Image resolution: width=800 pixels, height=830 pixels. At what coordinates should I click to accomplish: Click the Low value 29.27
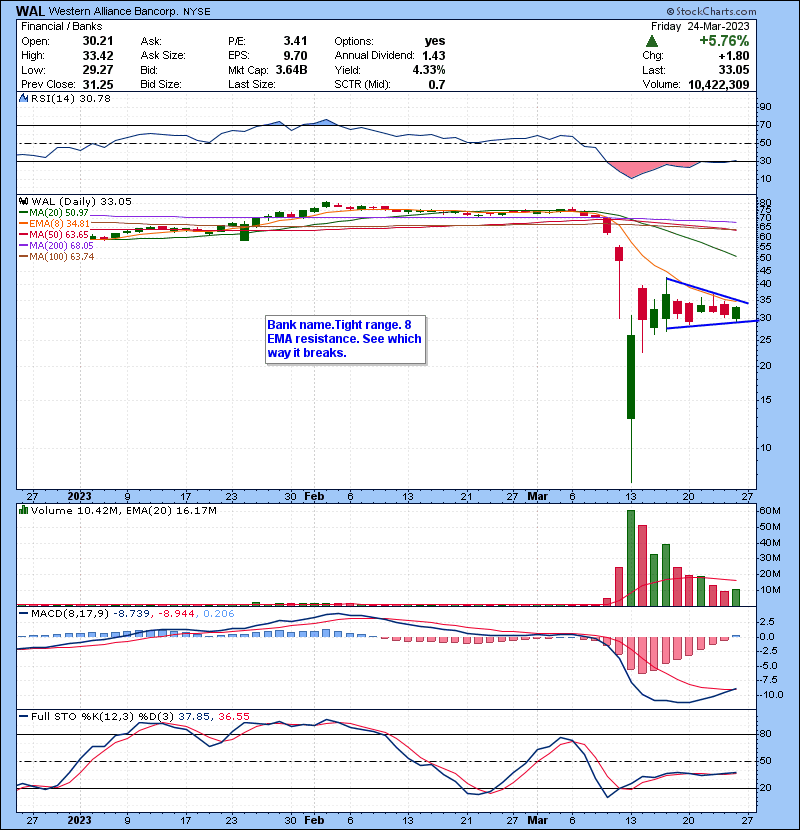coord(98,70)
